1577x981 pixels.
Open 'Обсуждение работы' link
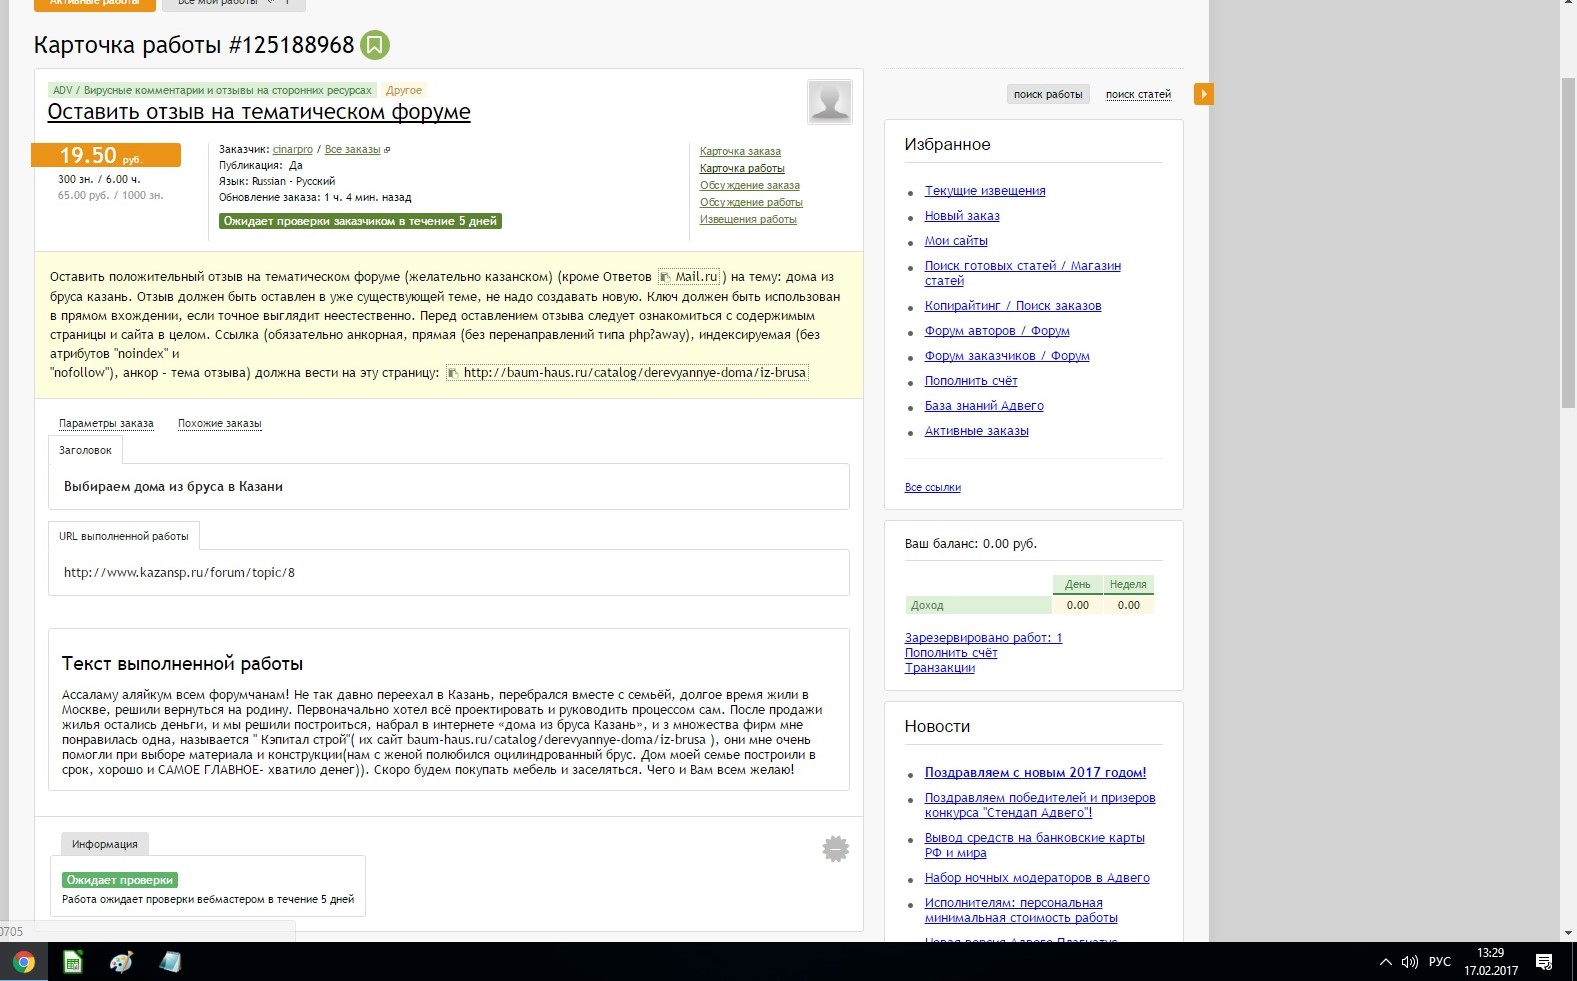(x=751, y=202)
